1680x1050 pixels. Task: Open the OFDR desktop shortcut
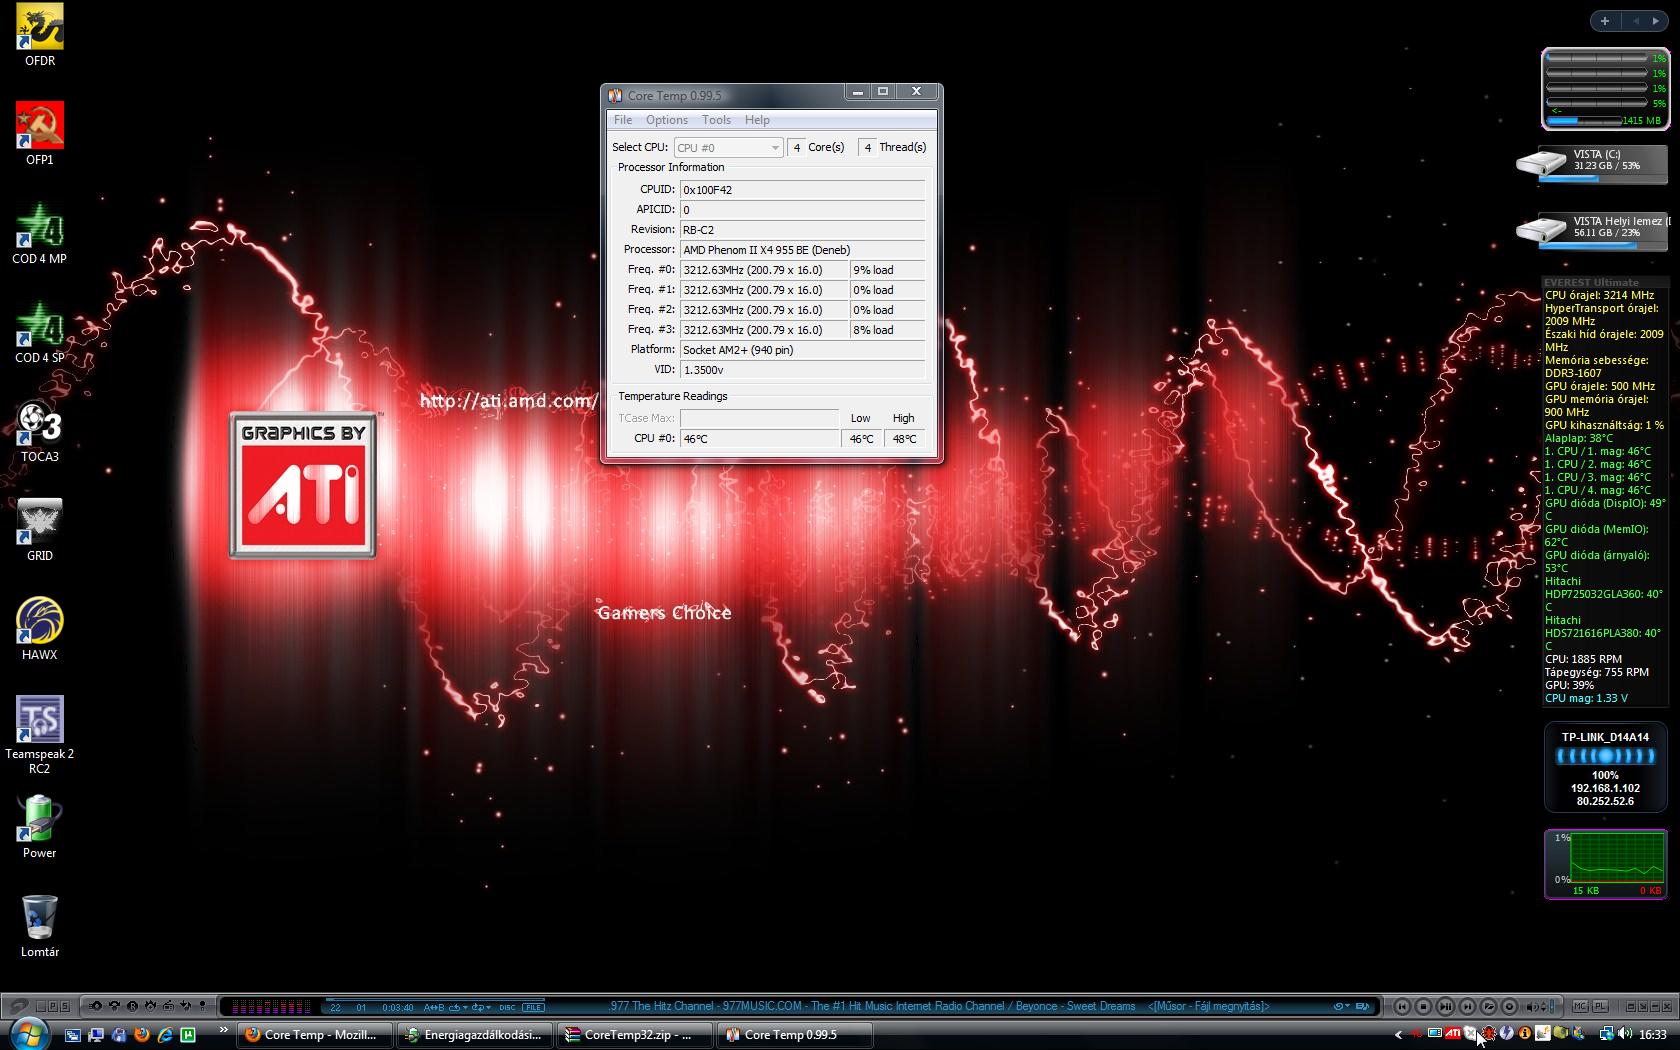point(40,35)
